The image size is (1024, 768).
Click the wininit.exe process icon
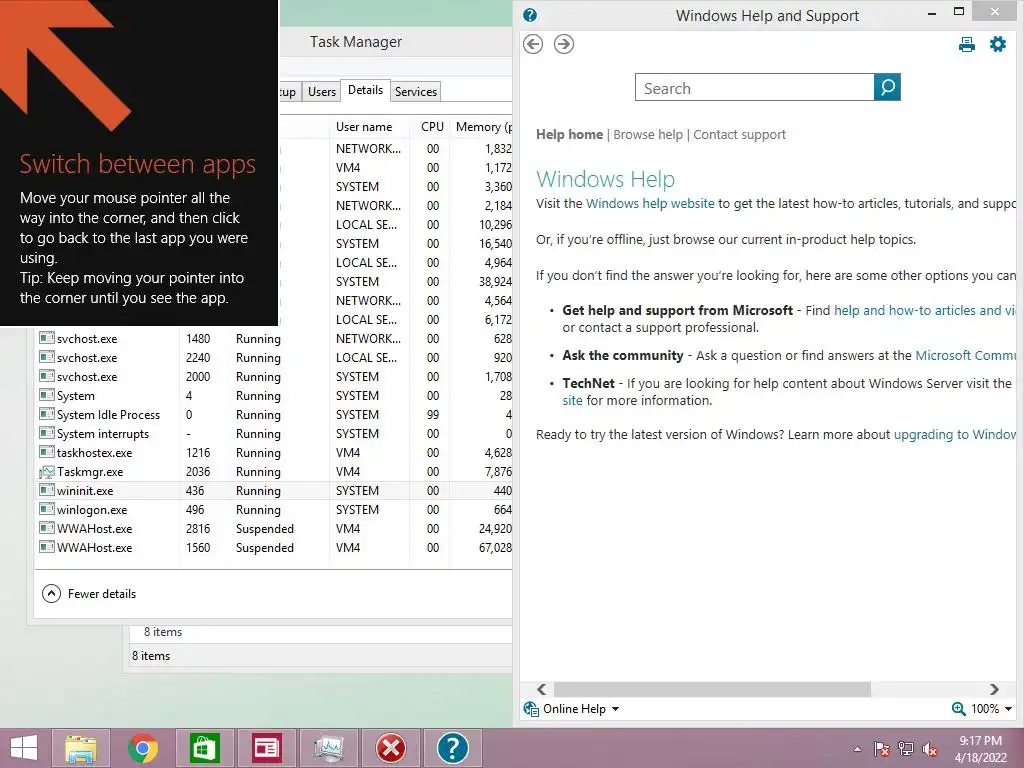click(x=46, y=490)
